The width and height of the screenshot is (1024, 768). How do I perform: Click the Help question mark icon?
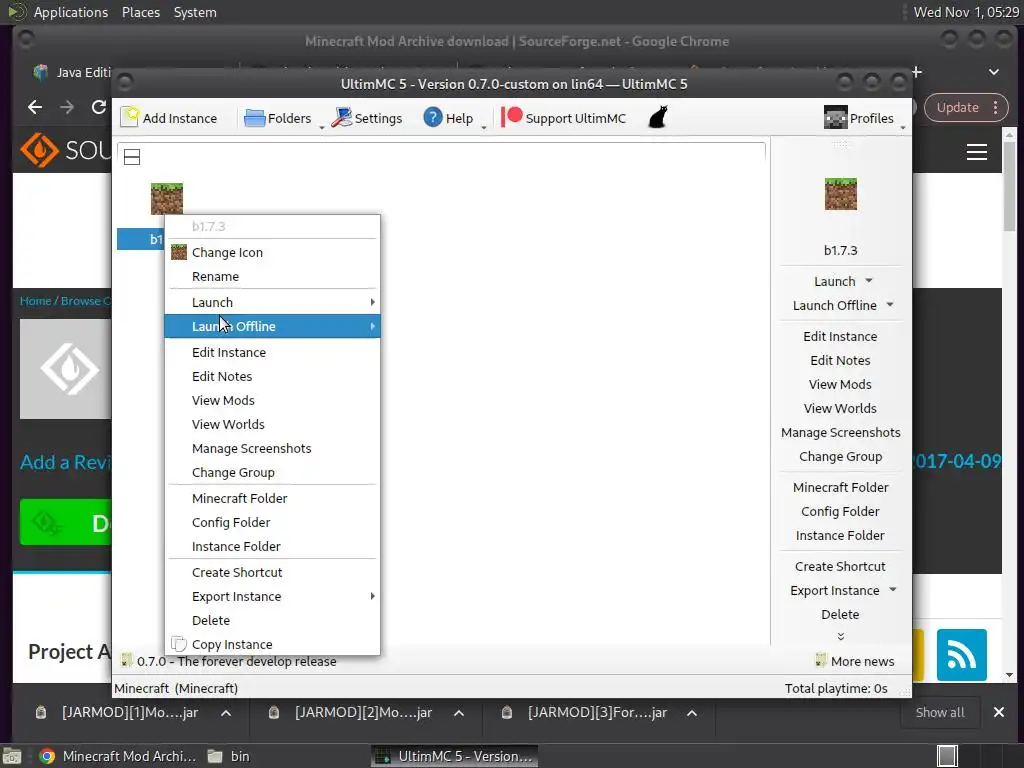(432, 118)
